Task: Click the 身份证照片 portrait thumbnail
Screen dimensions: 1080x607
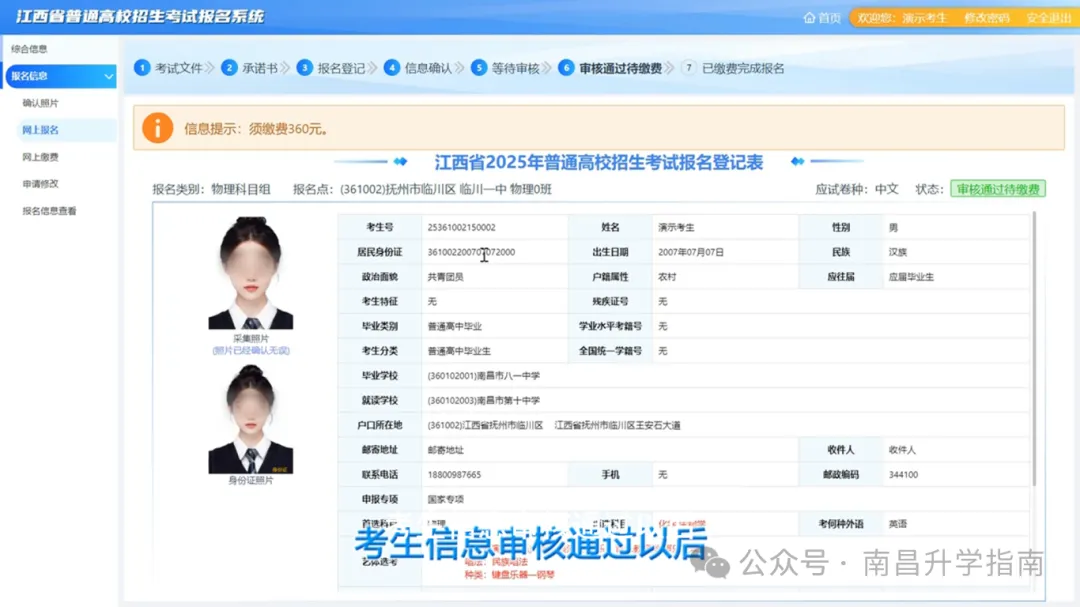Action: click(x=251, y=419)
